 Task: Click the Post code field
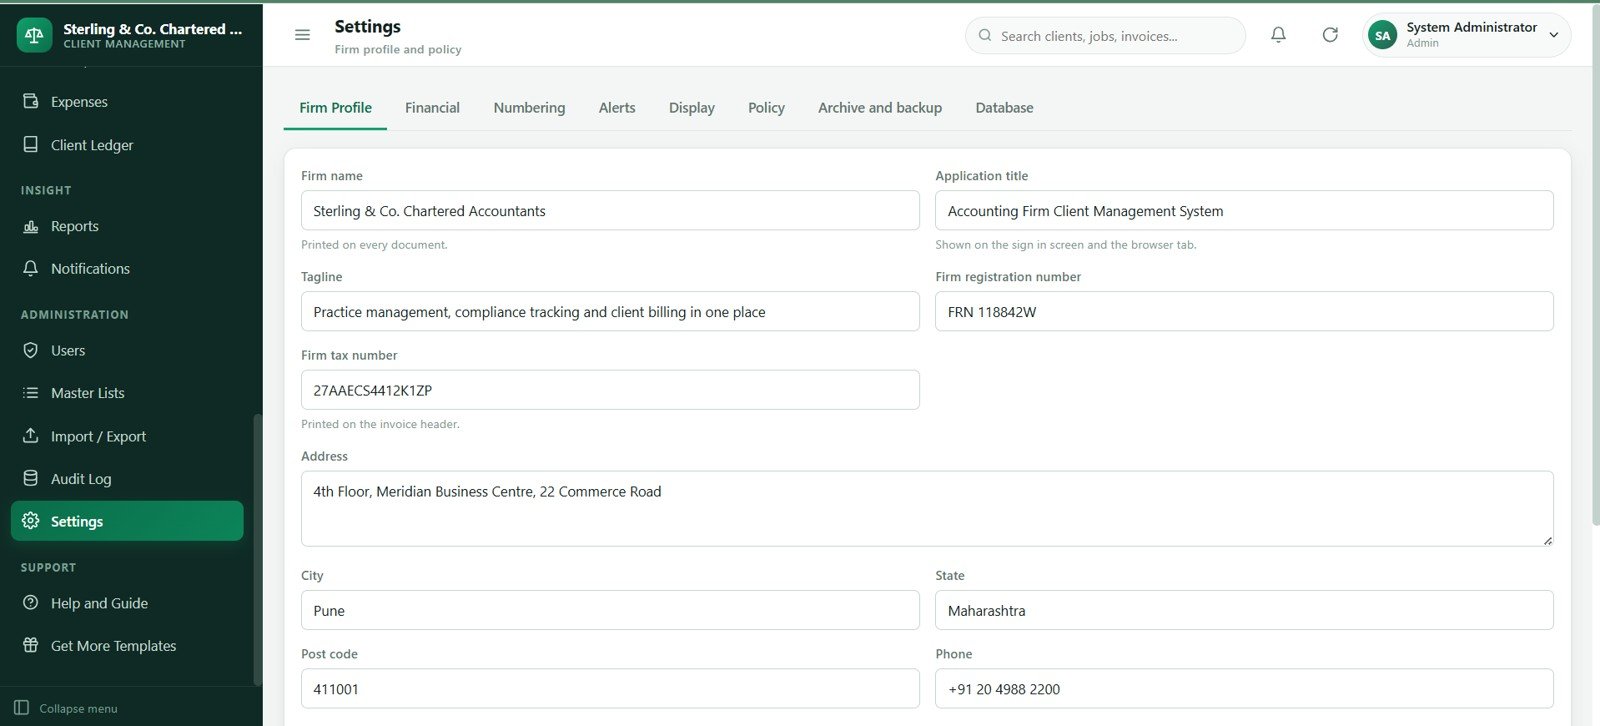coord(610,689)
